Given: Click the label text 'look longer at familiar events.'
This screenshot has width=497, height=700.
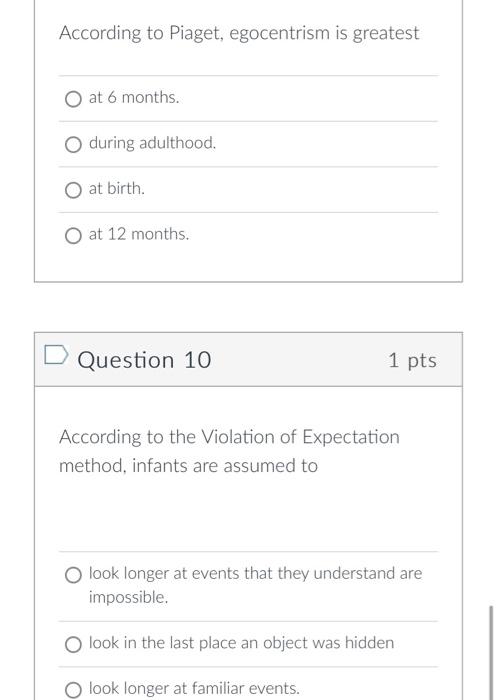Looking at the screenshot, I should click(x=194, y=688).
